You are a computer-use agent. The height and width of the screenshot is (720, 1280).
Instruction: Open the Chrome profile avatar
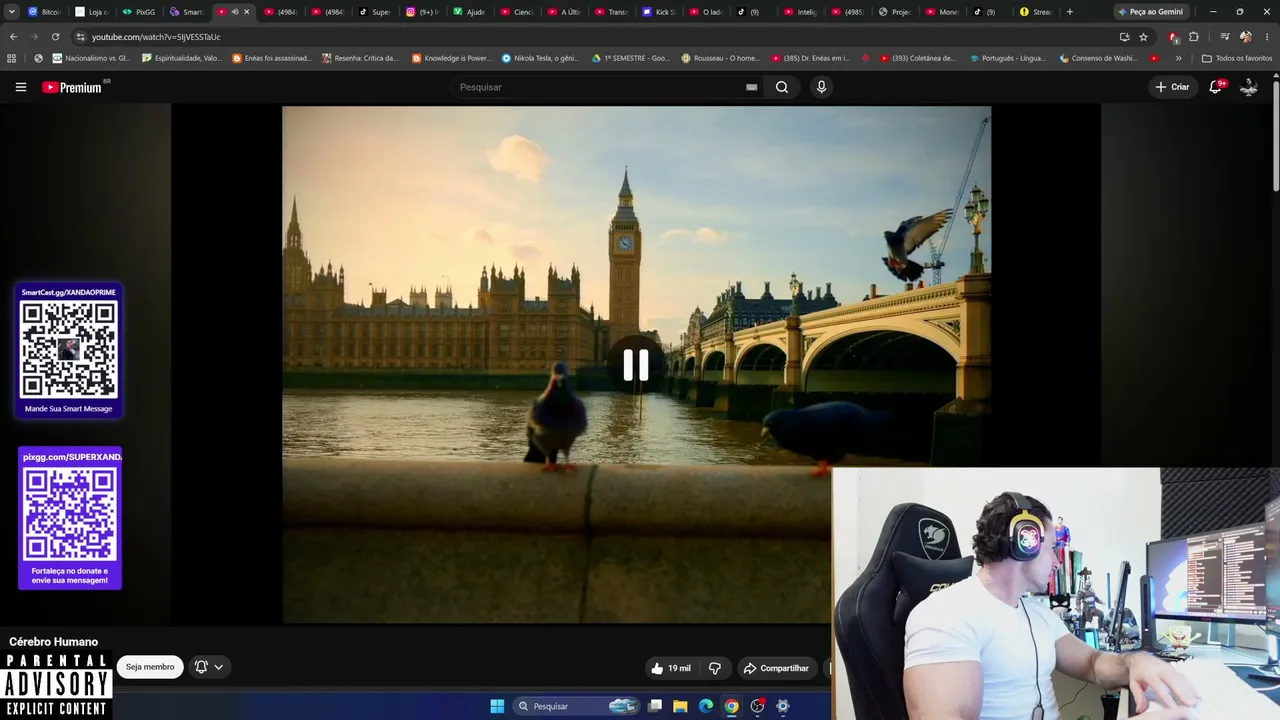click(x=1246, y=37)
